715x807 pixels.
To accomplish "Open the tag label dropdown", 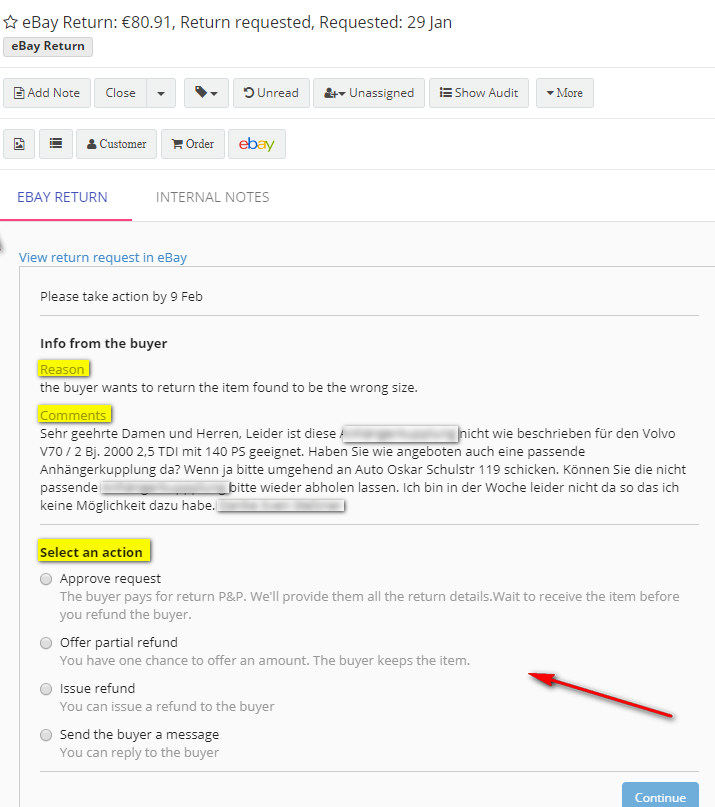I will click(208, 93).
